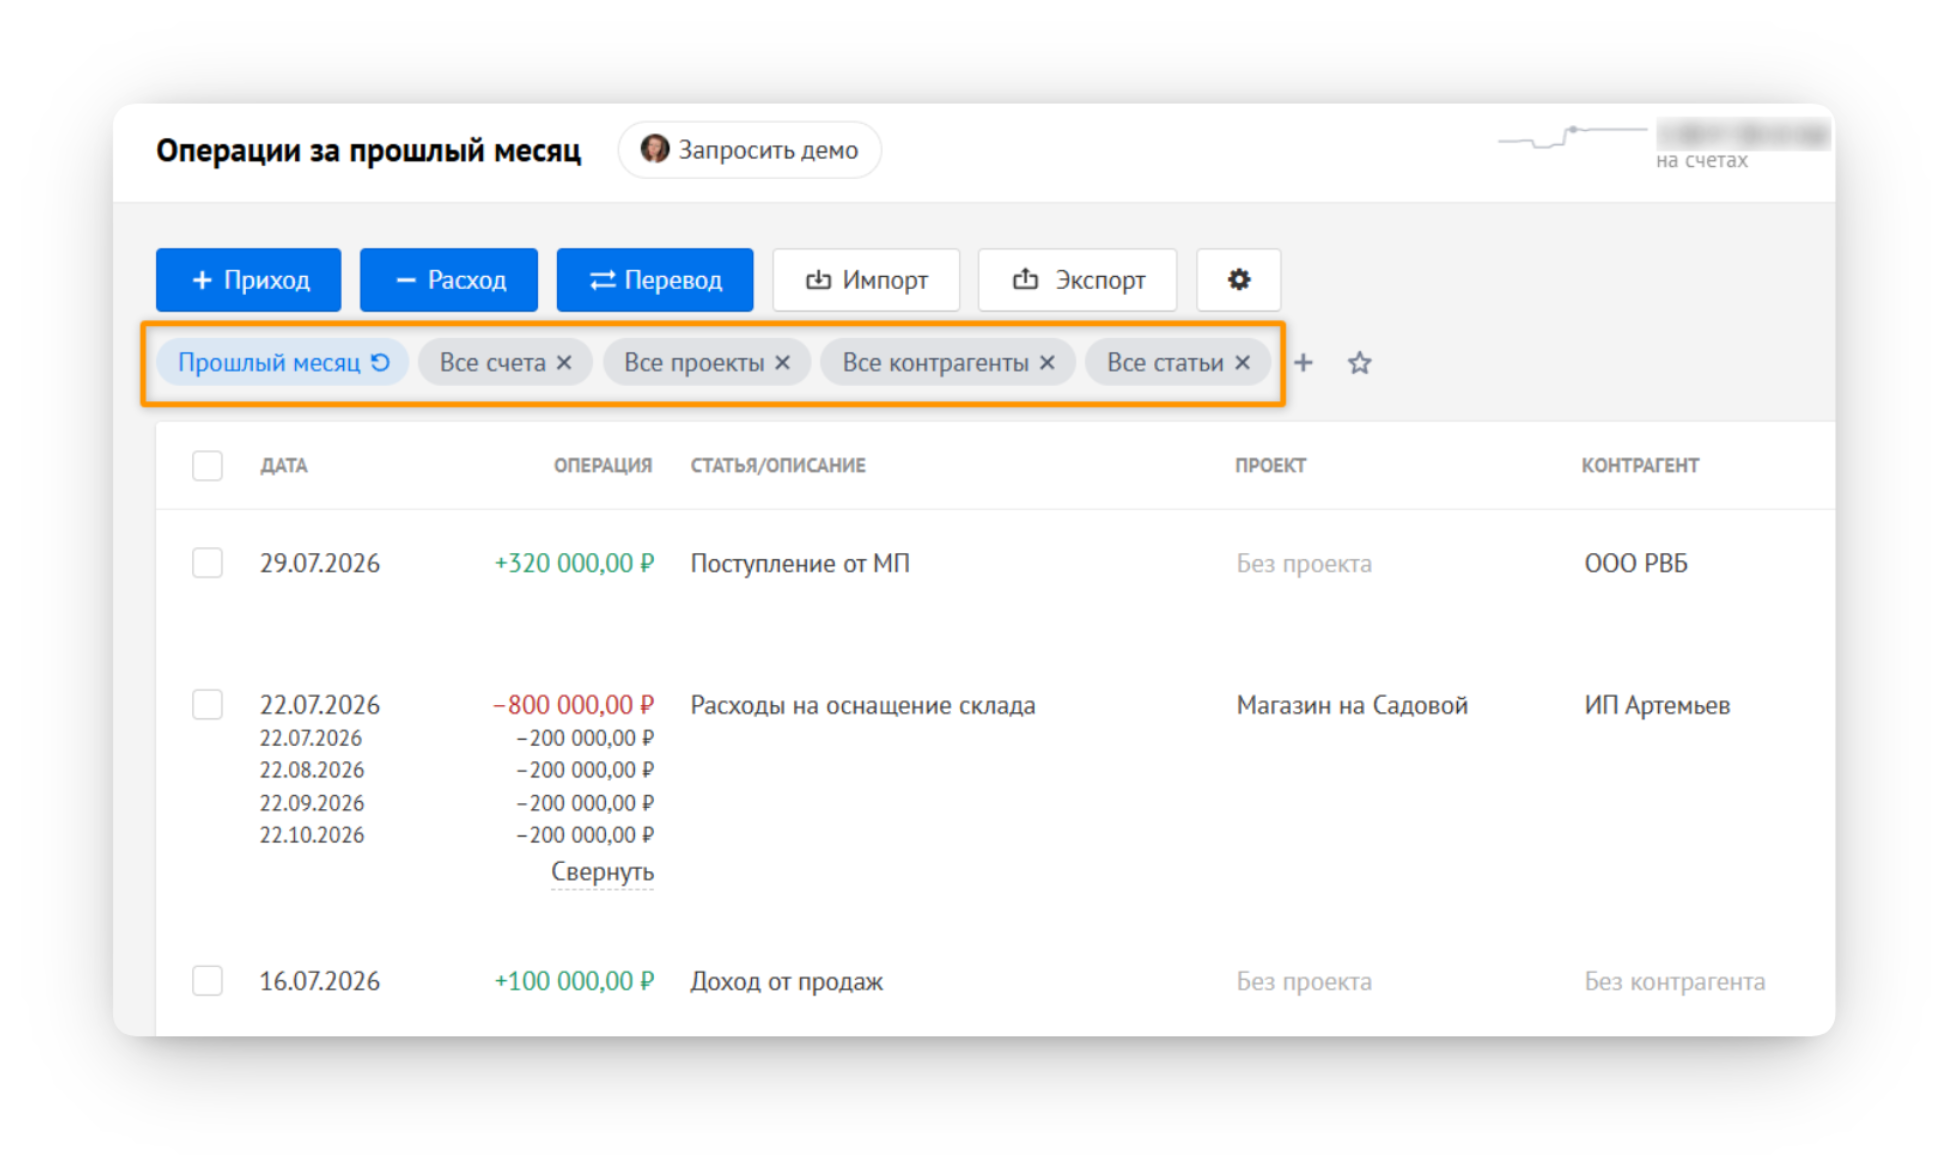The height and width of the screenshot is (1158, 1940).
Task: Open the Все счета filter dropdown
Action: click(493, 363)
